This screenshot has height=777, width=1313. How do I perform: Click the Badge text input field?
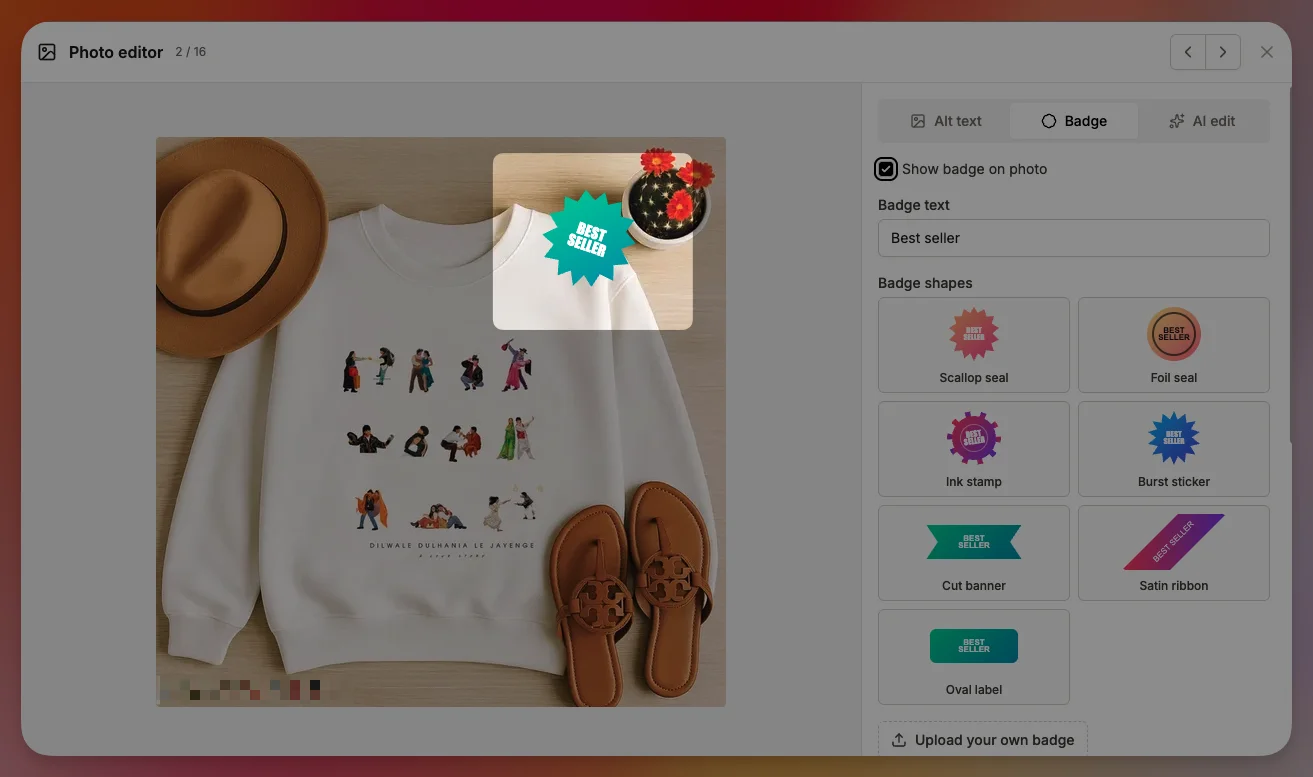(x=1074, y=238)
